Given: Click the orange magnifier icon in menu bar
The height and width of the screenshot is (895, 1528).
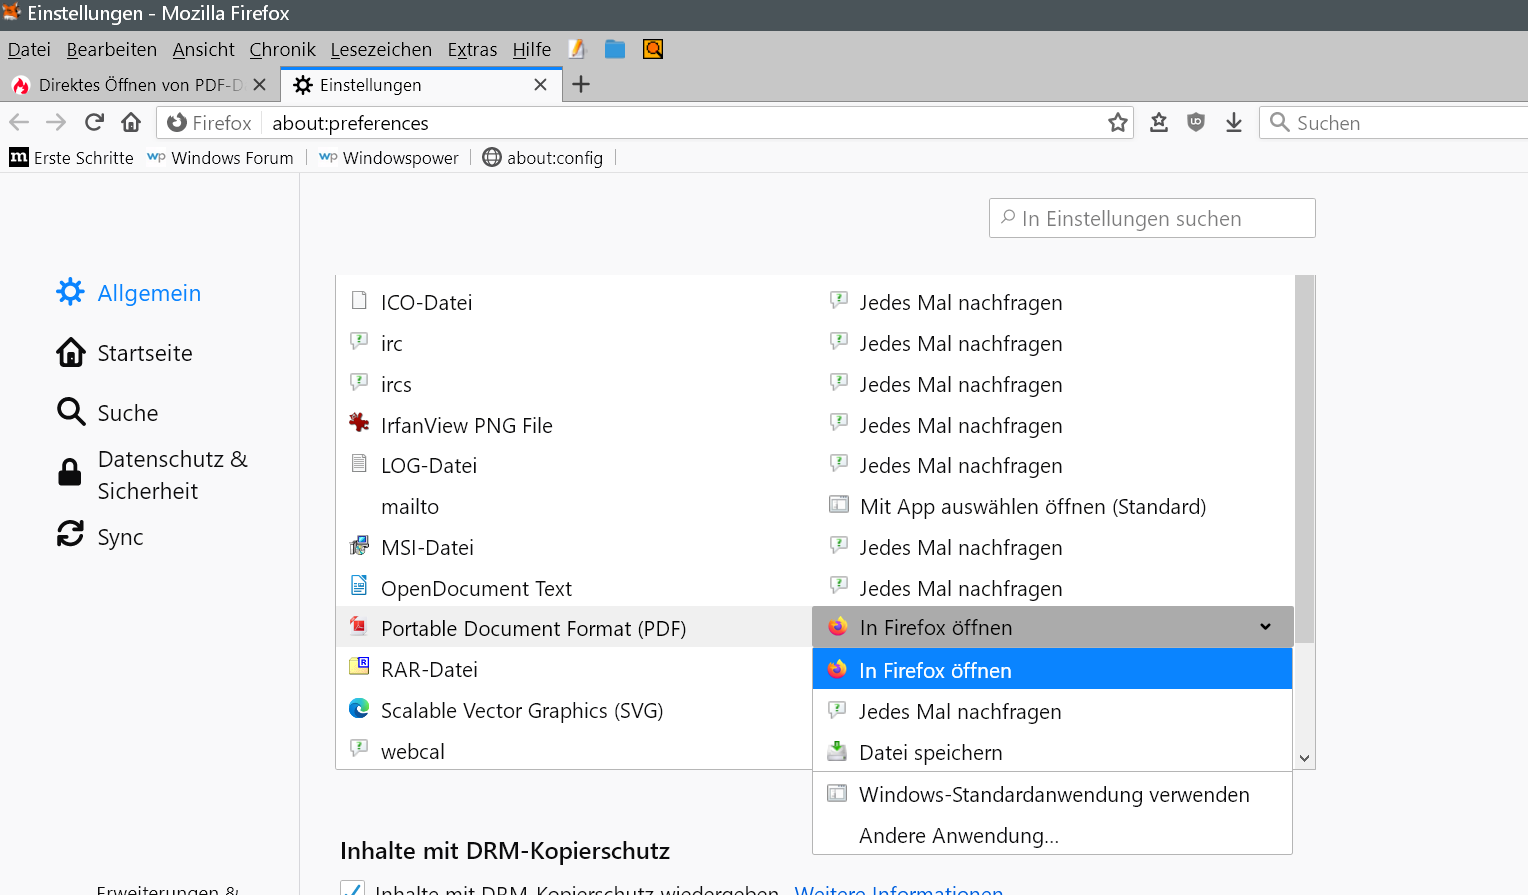Looking at the screenshot, I should coord(652,49).
